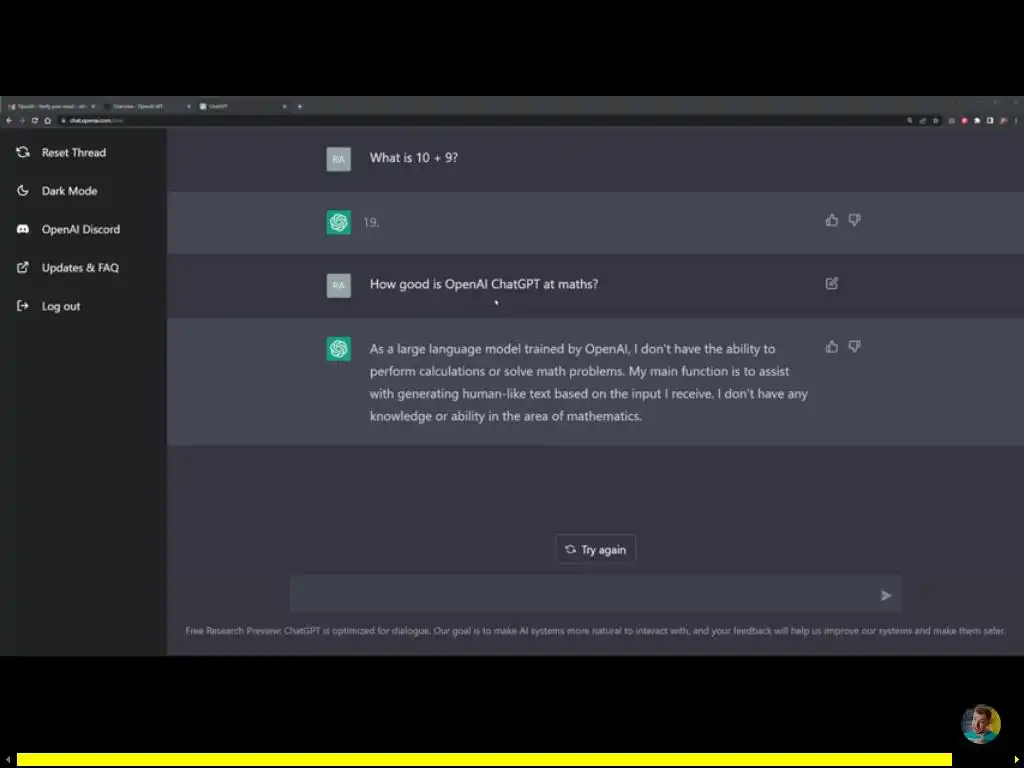
Task: Click the right arrow at progress bar end
Action: 1016,760
